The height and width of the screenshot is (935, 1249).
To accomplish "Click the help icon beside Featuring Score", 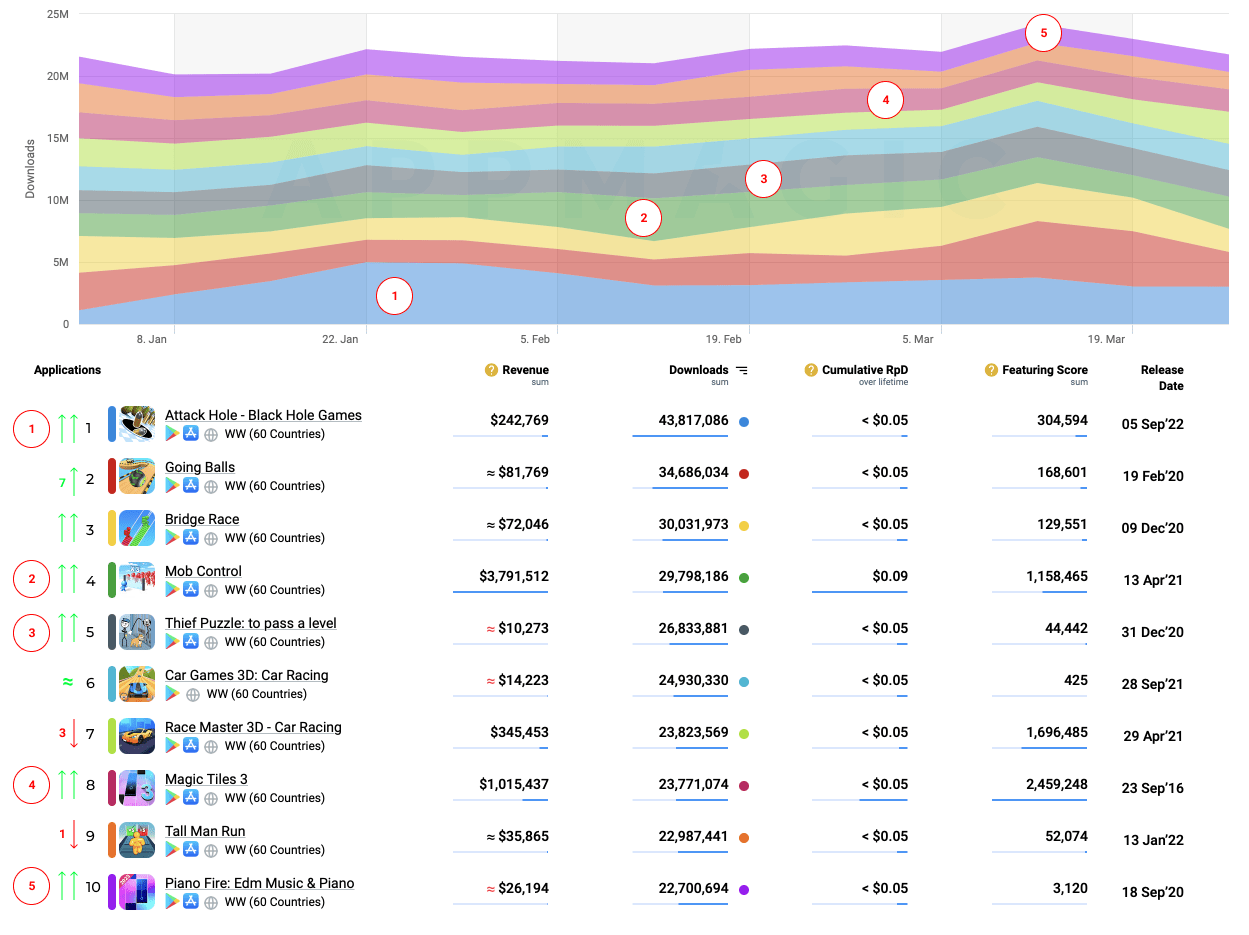I will pyautogui.click(x=991, y=370).
